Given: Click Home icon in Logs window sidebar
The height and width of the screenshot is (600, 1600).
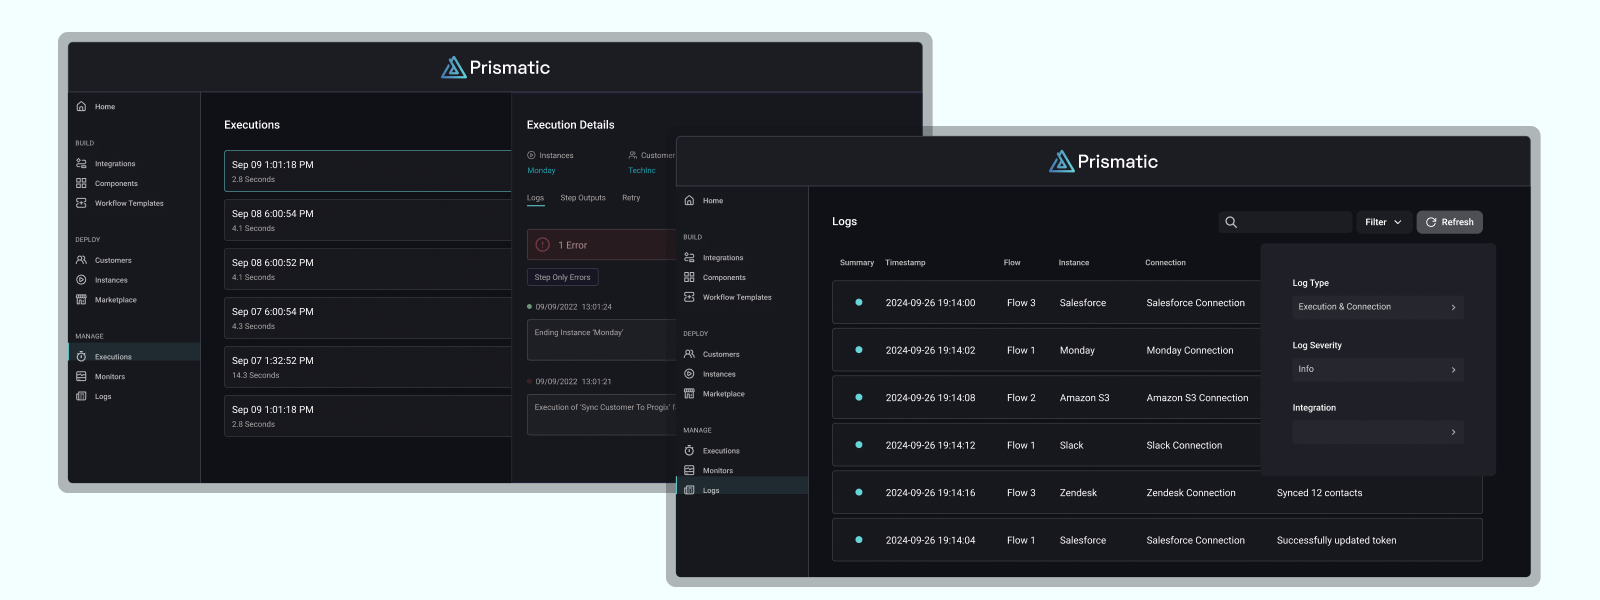Looking at the screenshot, I should pos(689,200).
